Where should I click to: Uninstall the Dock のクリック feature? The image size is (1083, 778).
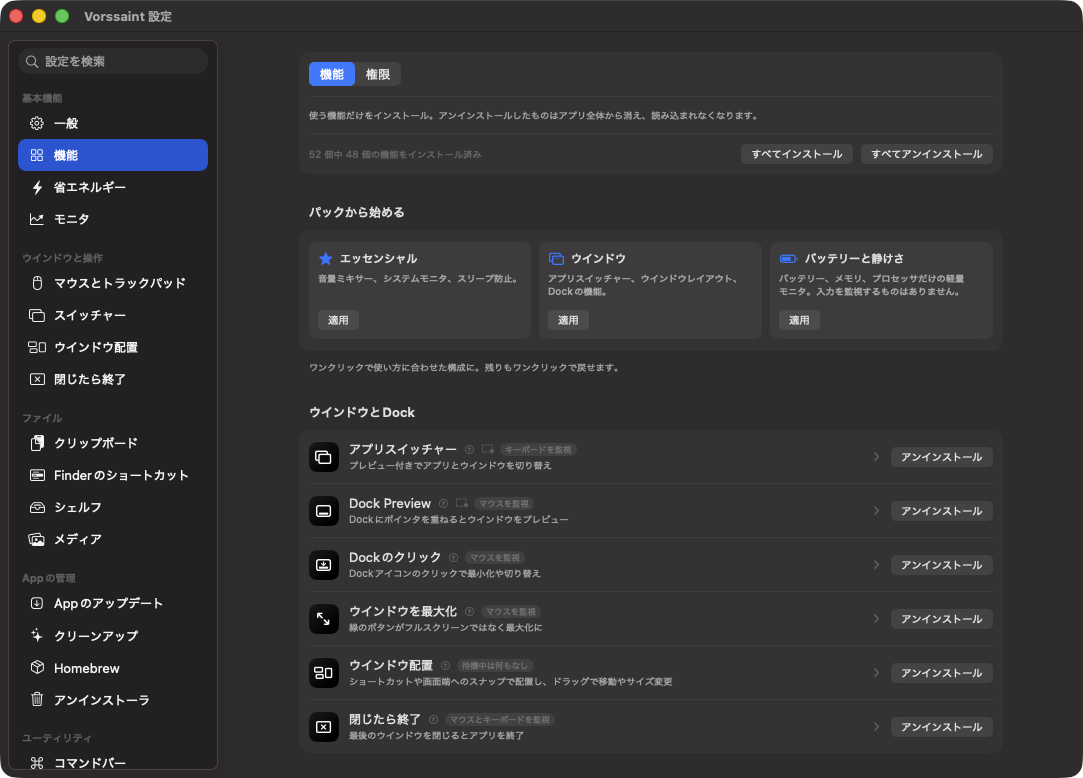click(x=941, y=564)
